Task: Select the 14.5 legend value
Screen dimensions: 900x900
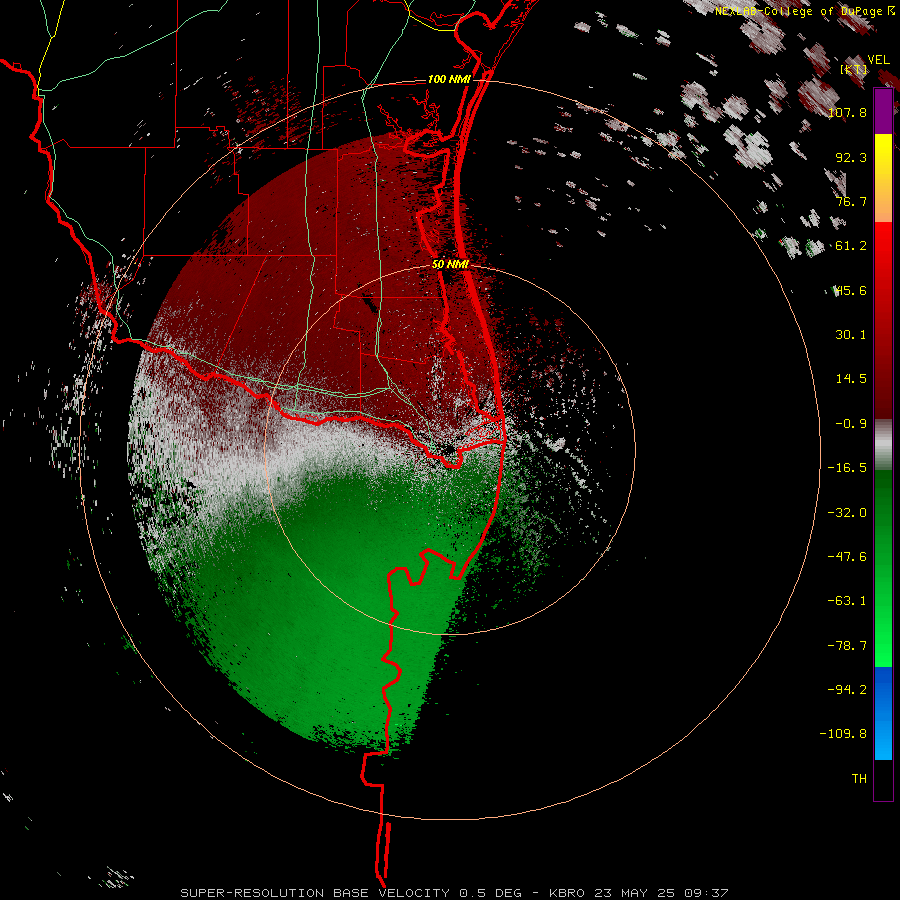Action: click(851, 379)
